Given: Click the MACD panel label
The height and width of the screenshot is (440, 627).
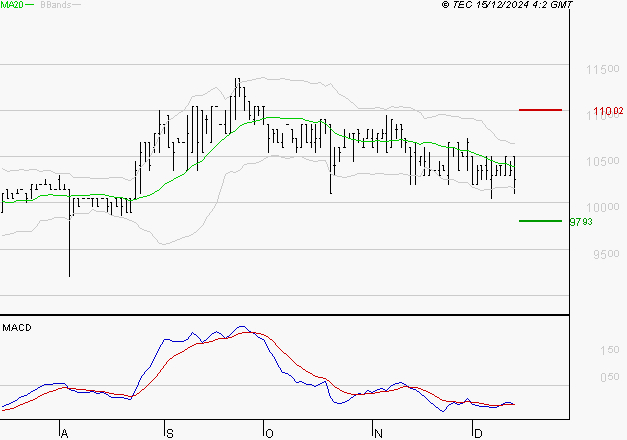Looking at the screenshot, I should point(17,328).
